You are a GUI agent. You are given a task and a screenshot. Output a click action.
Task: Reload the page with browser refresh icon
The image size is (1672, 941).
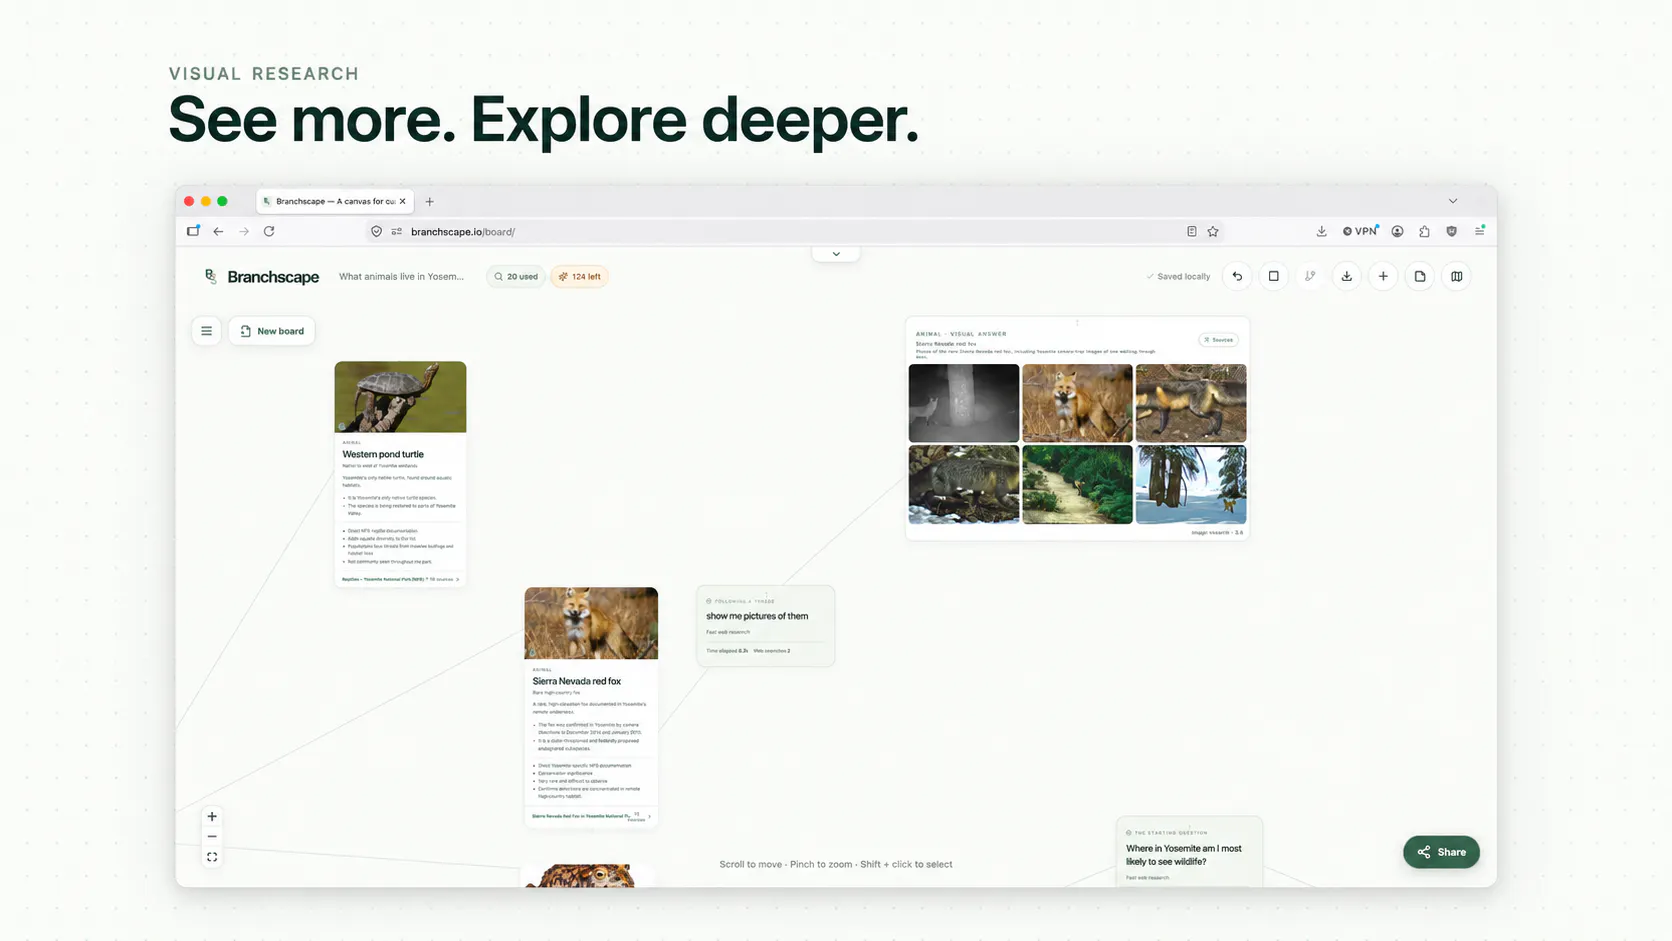[x=269, y=231]
